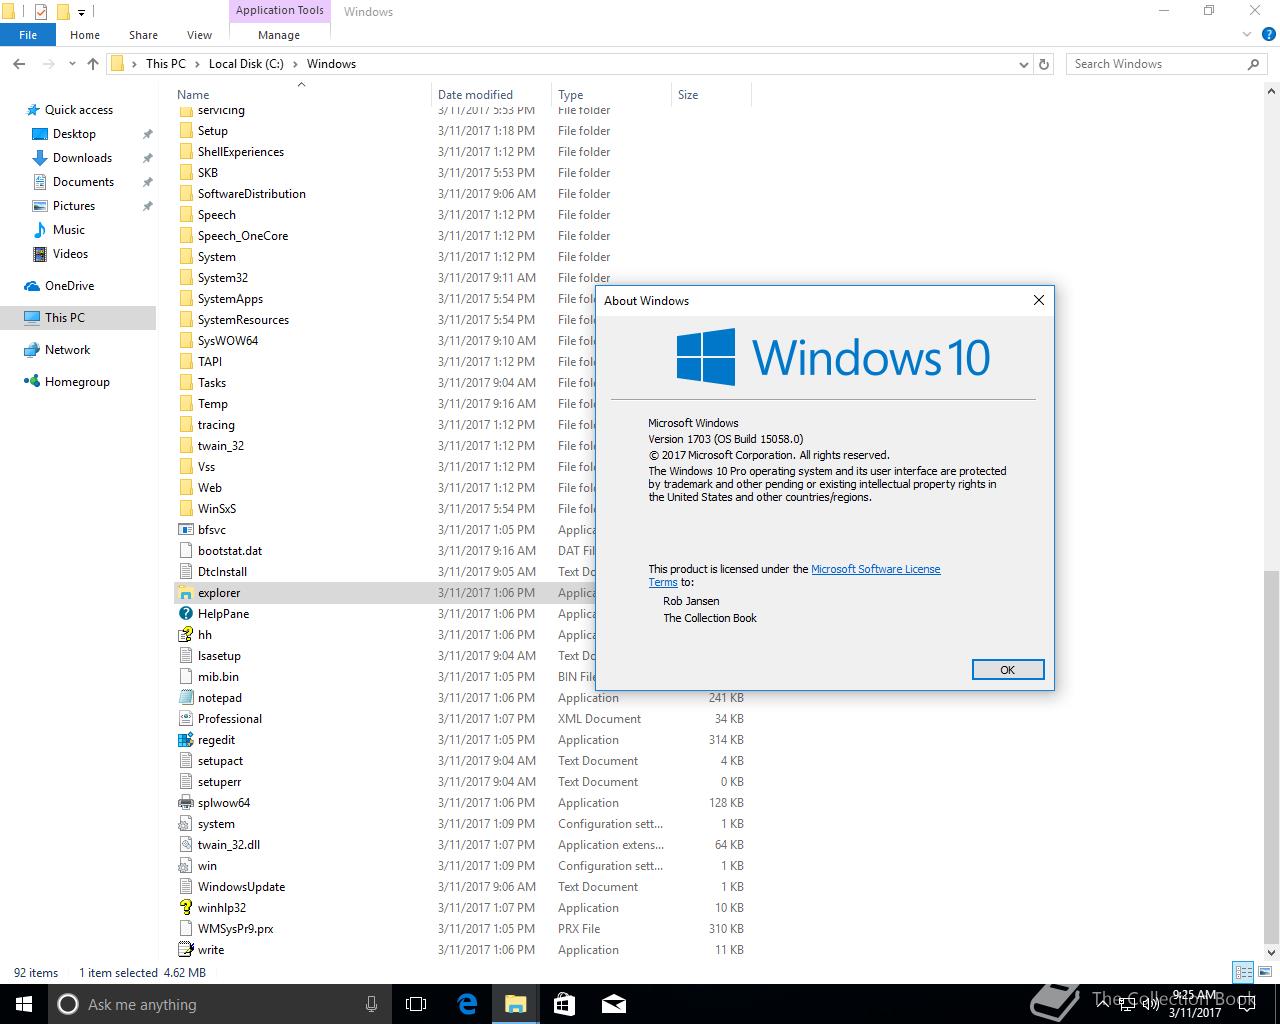Screen dimensions: 1280x1024
Task: Select Homegroup in navigation pane
Action: click(x=77, y=382)
